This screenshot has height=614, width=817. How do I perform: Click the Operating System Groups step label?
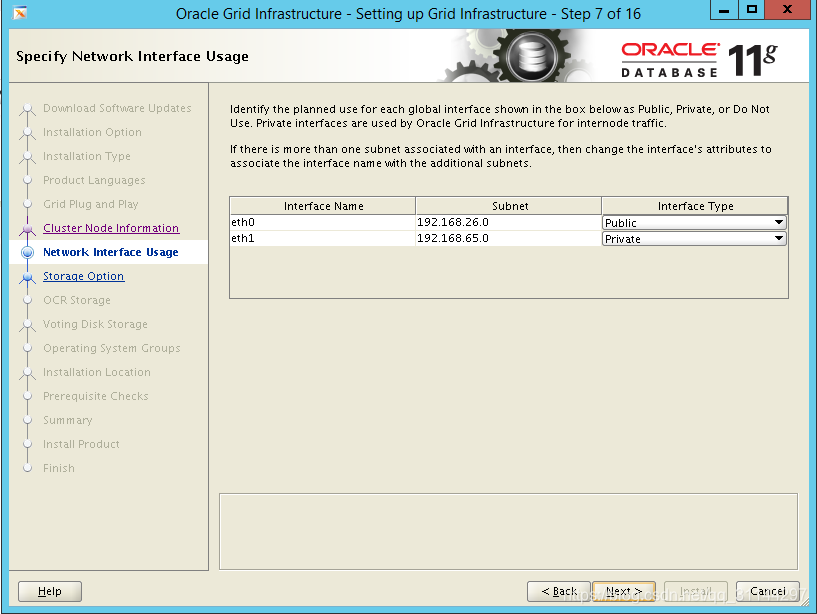point(112,348)
